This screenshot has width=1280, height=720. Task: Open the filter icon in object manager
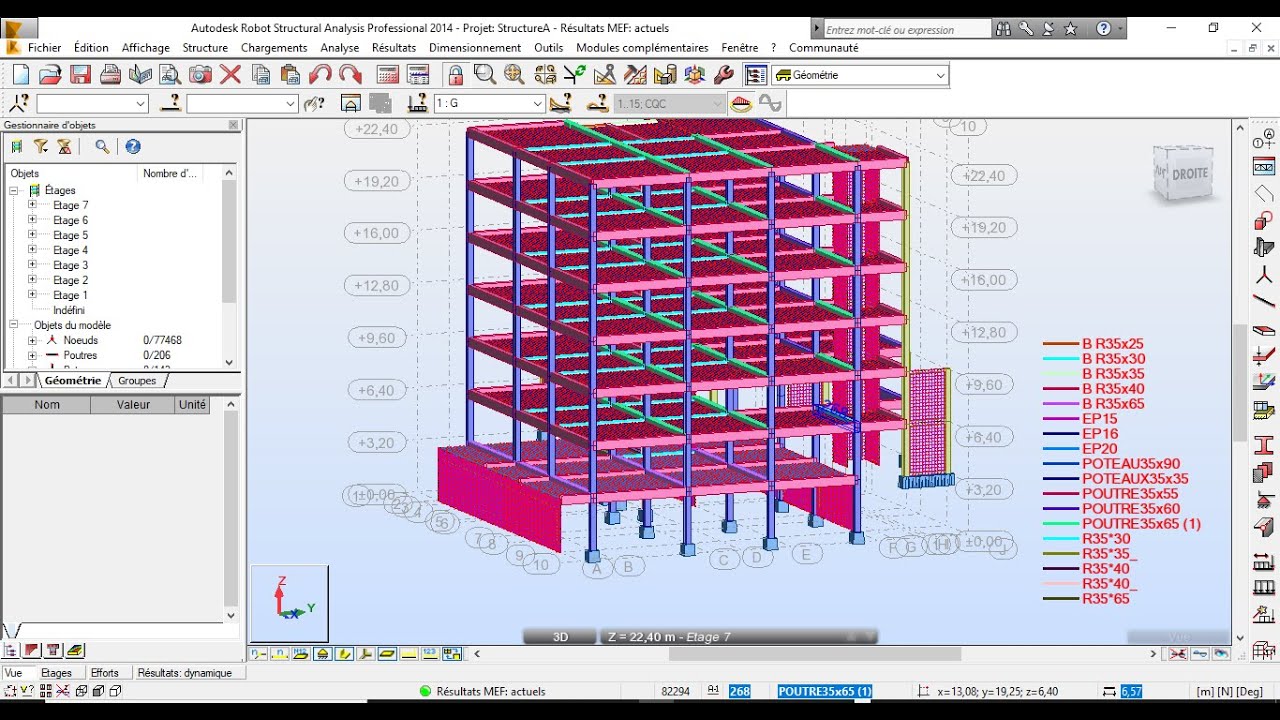click(41, 147)
